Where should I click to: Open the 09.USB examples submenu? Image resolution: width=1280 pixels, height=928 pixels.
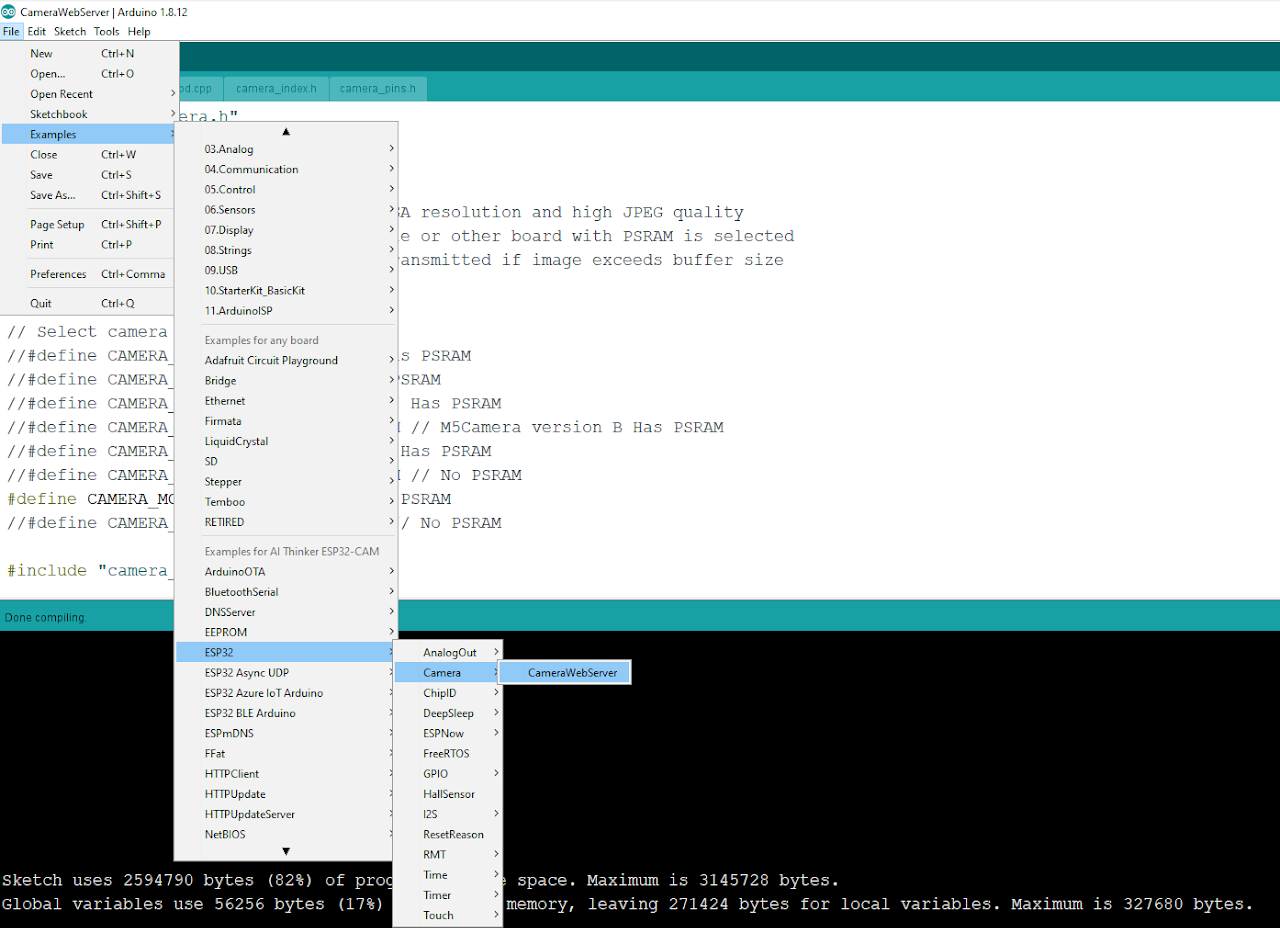point(286,270)
